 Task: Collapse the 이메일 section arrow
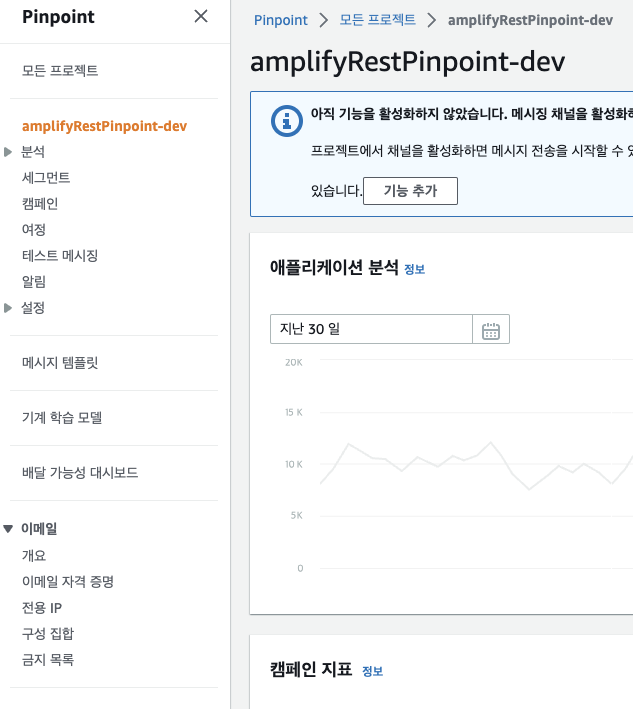(8, 529)
